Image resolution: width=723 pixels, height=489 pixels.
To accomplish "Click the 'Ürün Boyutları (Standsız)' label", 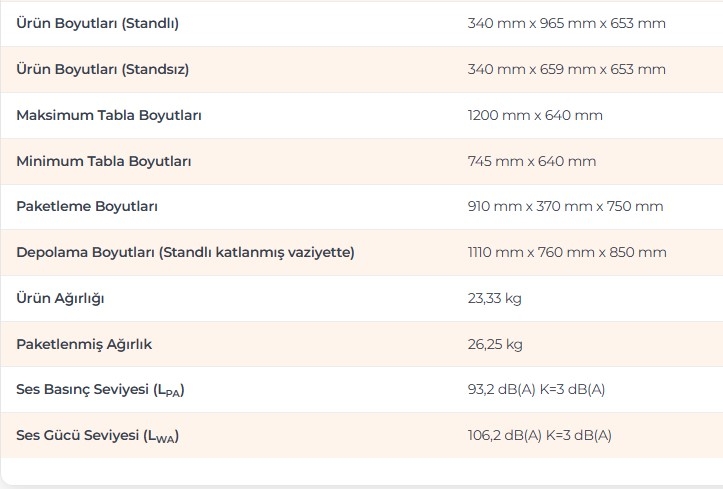I will pyautogui.click(x=102, y=69).
